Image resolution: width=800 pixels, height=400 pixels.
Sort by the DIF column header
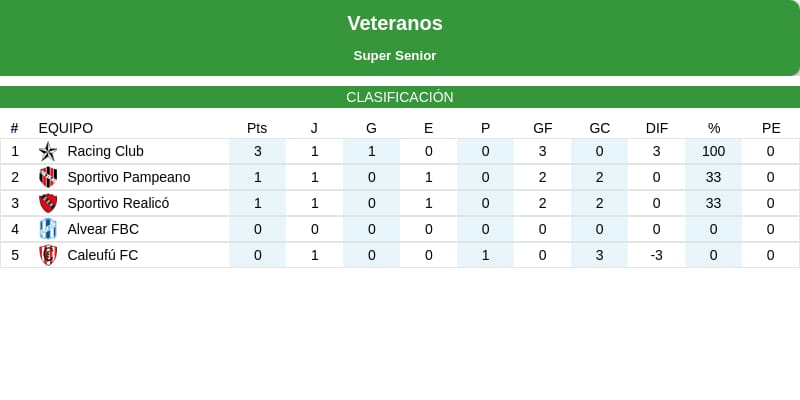click(657, 128)
